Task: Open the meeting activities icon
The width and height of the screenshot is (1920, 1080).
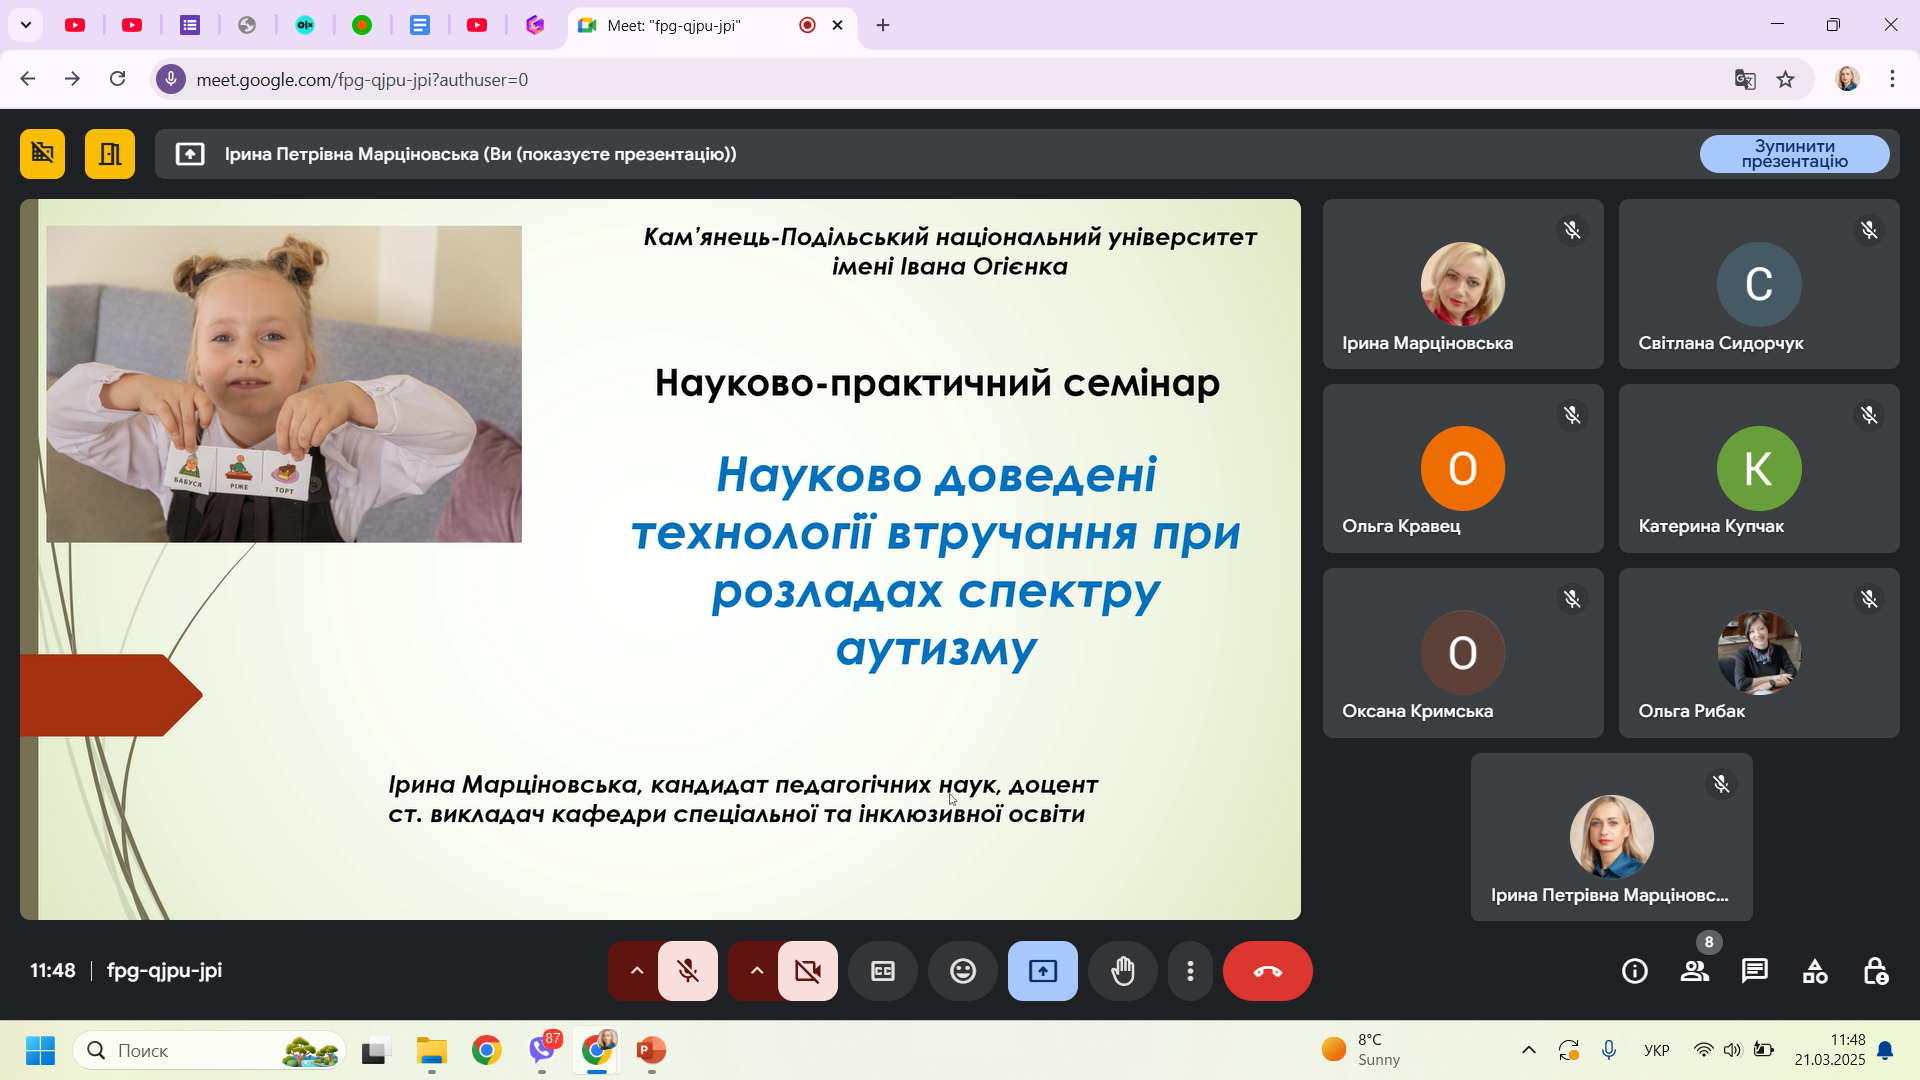Action: click(x=1815, y=971)
